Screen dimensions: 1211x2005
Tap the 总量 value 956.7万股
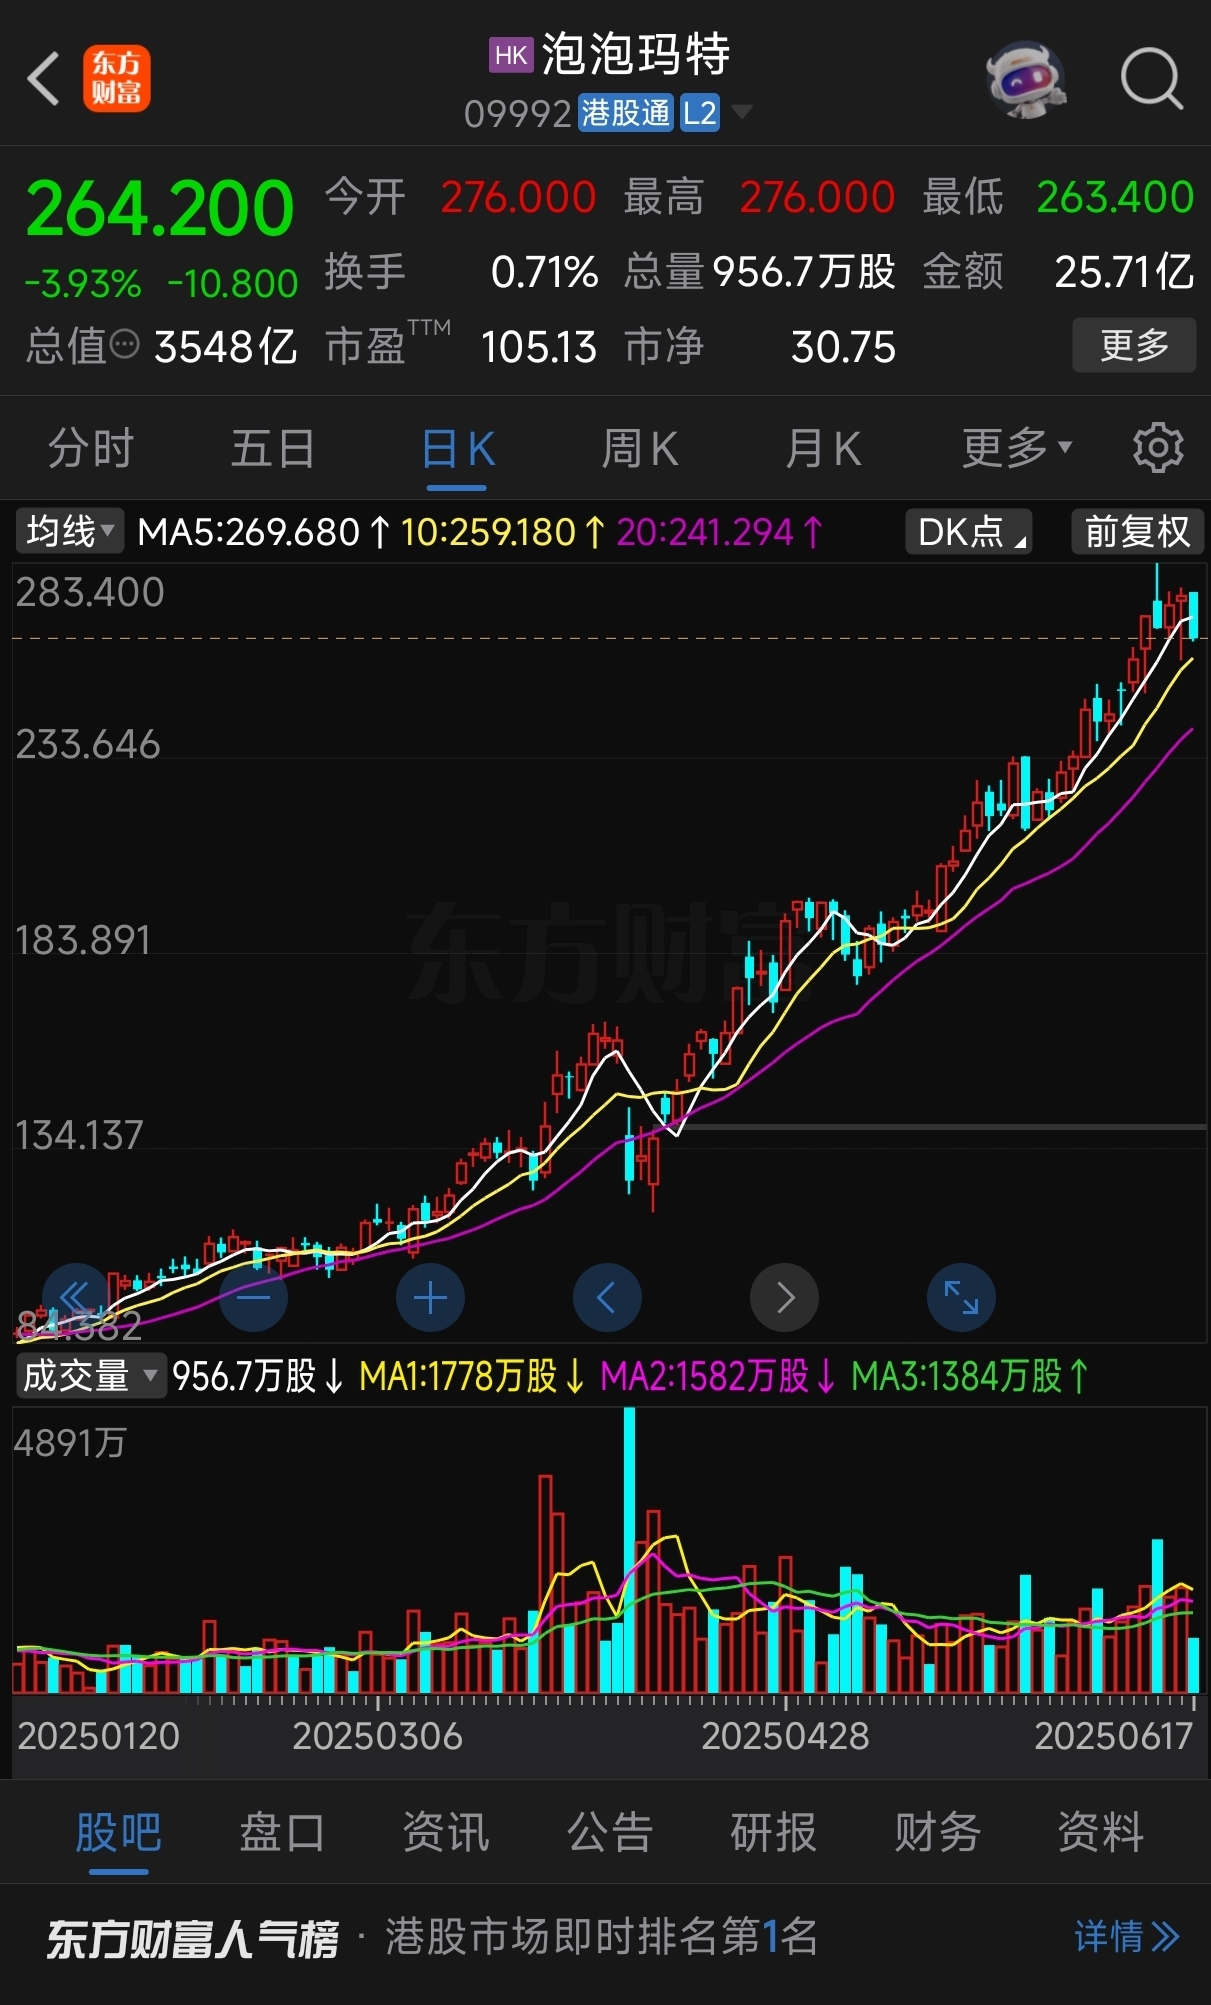pyautogui.click(x=804, y=272)
